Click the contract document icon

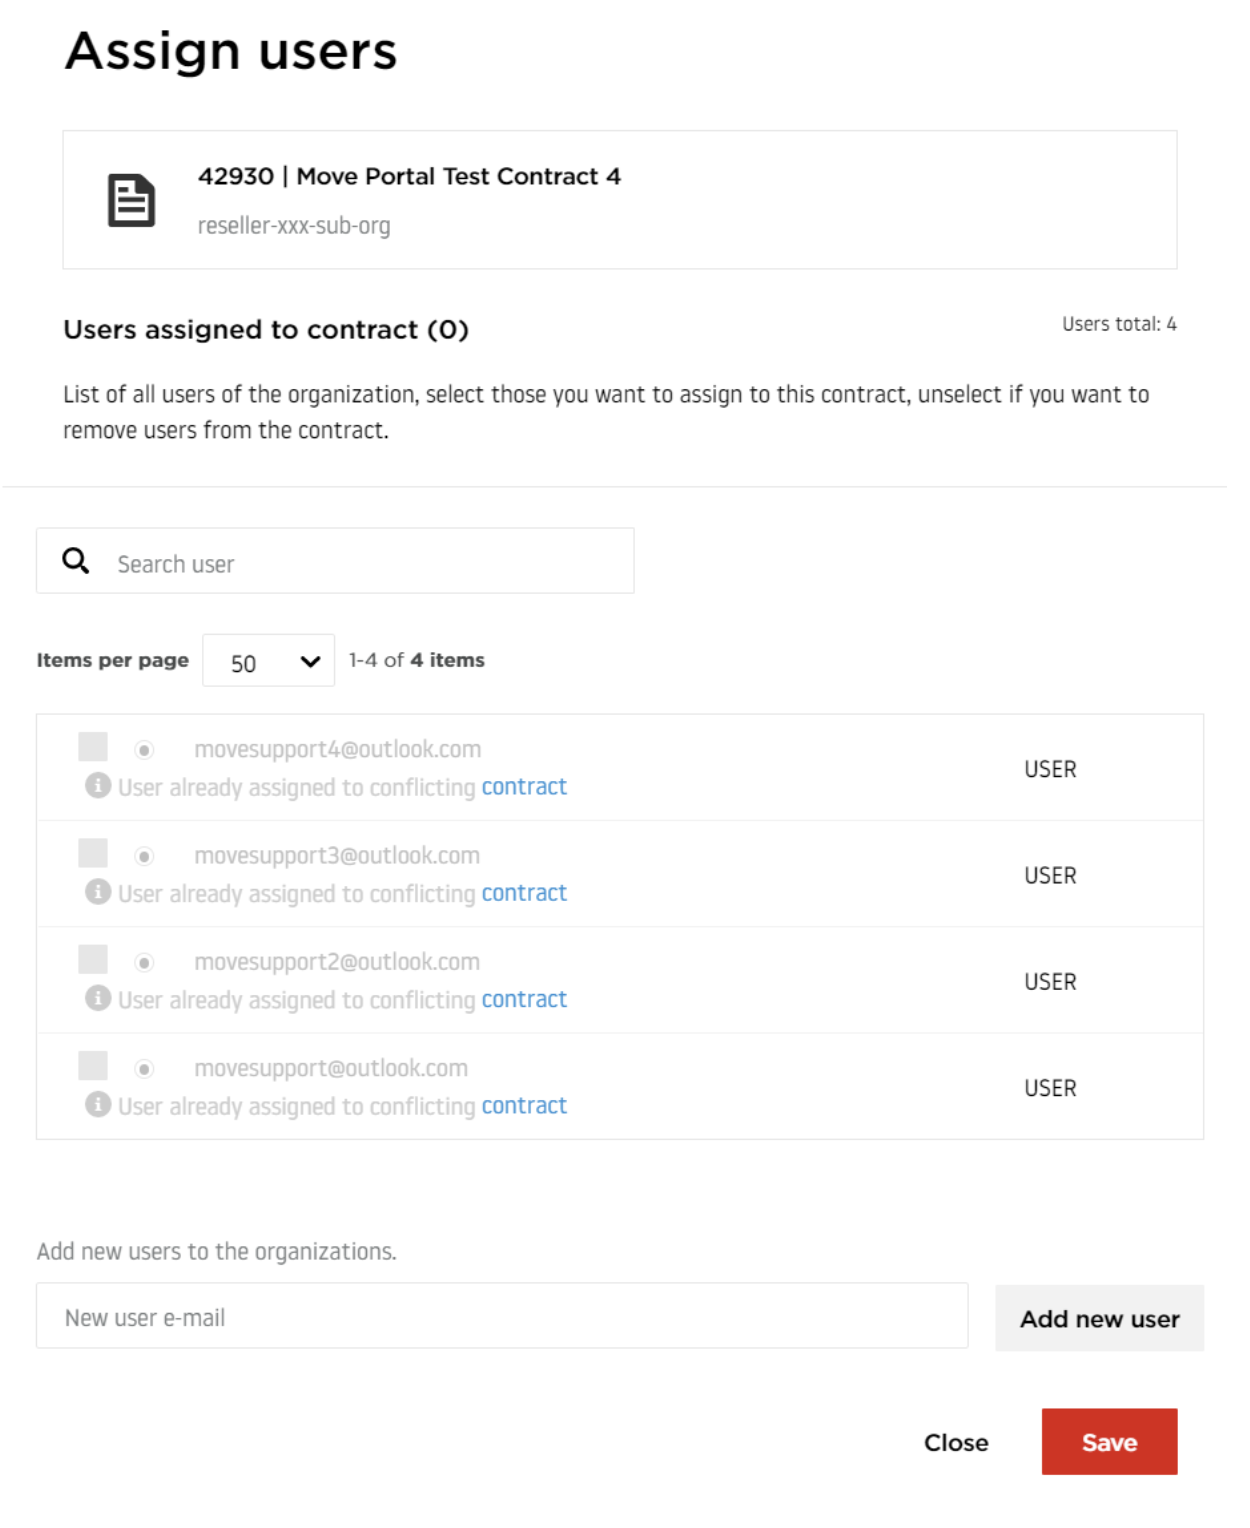click(x=131, y=200)
